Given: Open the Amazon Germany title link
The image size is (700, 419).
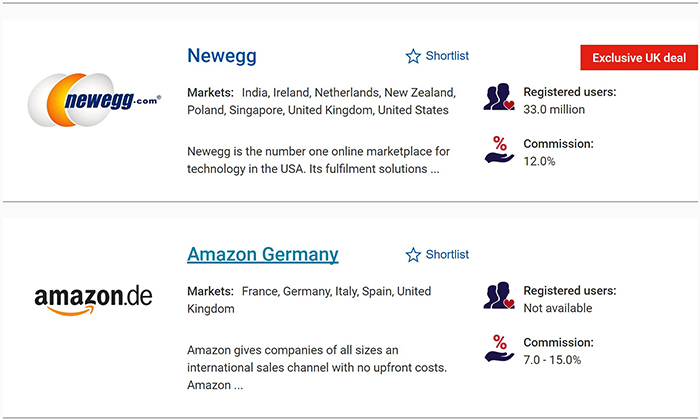Looking at the screenshot, I should tap(263, 254).
